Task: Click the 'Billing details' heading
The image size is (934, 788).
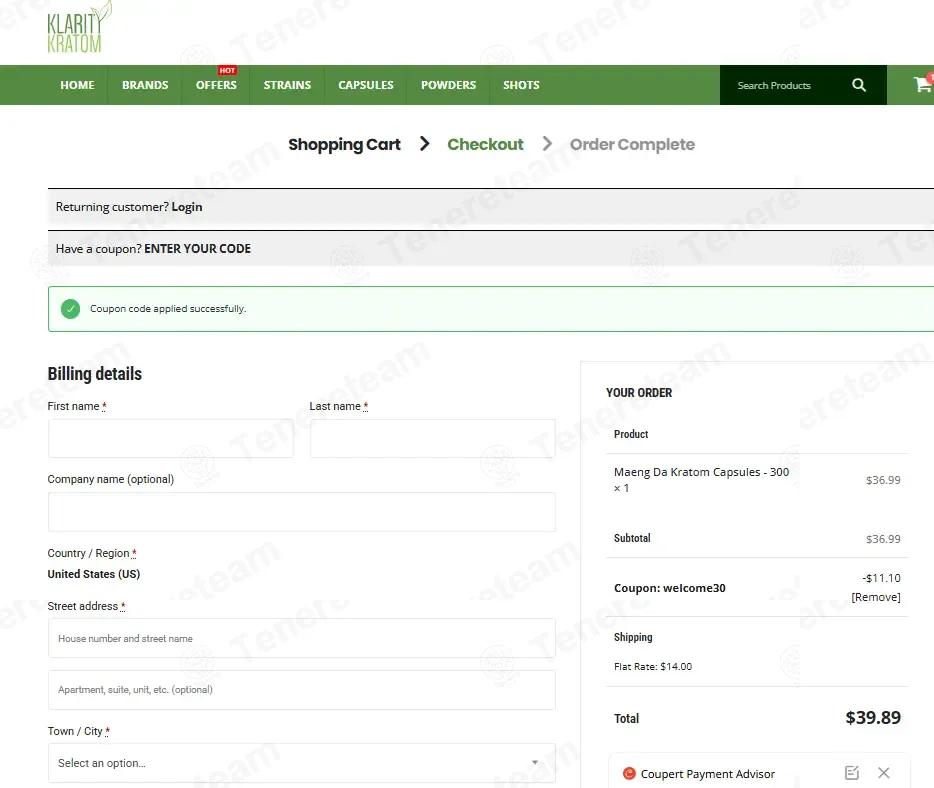Action: [x=95, y=373]
